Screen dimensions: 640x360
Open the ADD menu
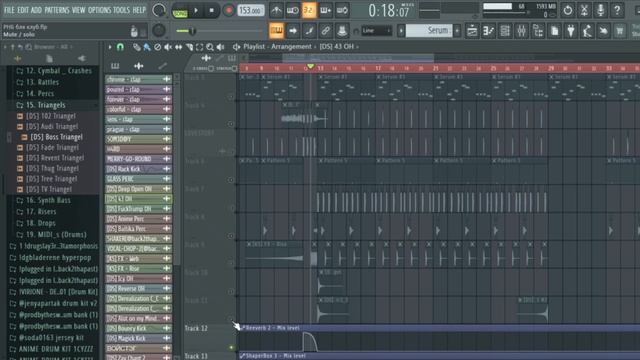[36, 10]
